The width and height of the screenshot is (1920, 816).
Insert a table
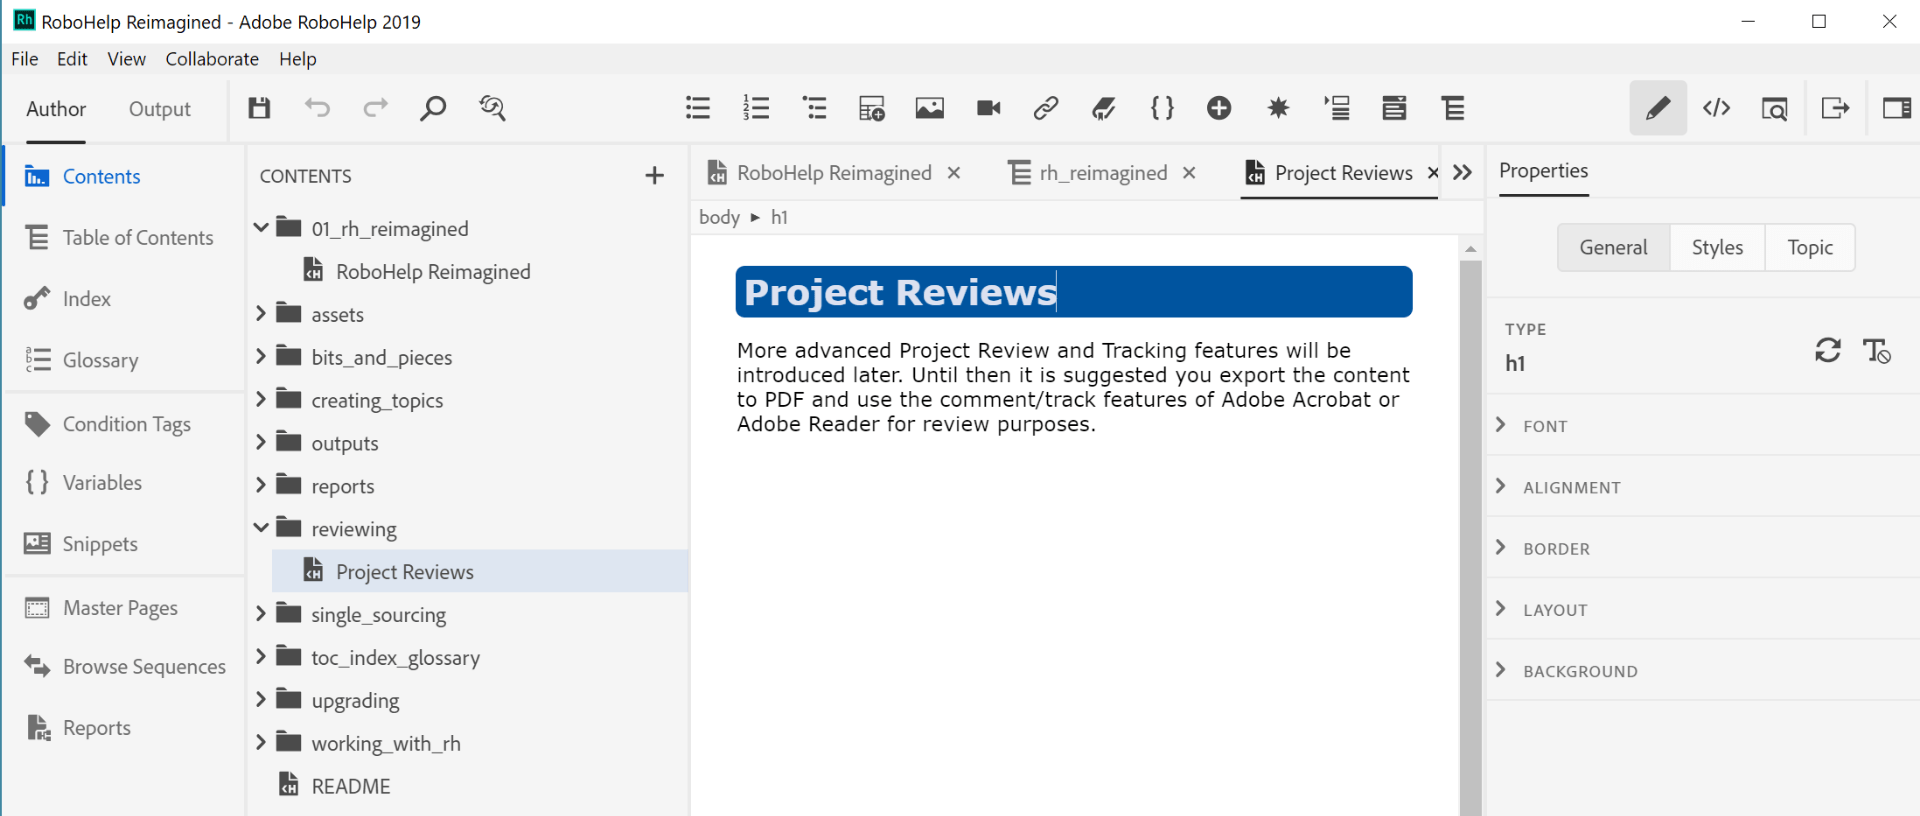[x=872, y=108]
